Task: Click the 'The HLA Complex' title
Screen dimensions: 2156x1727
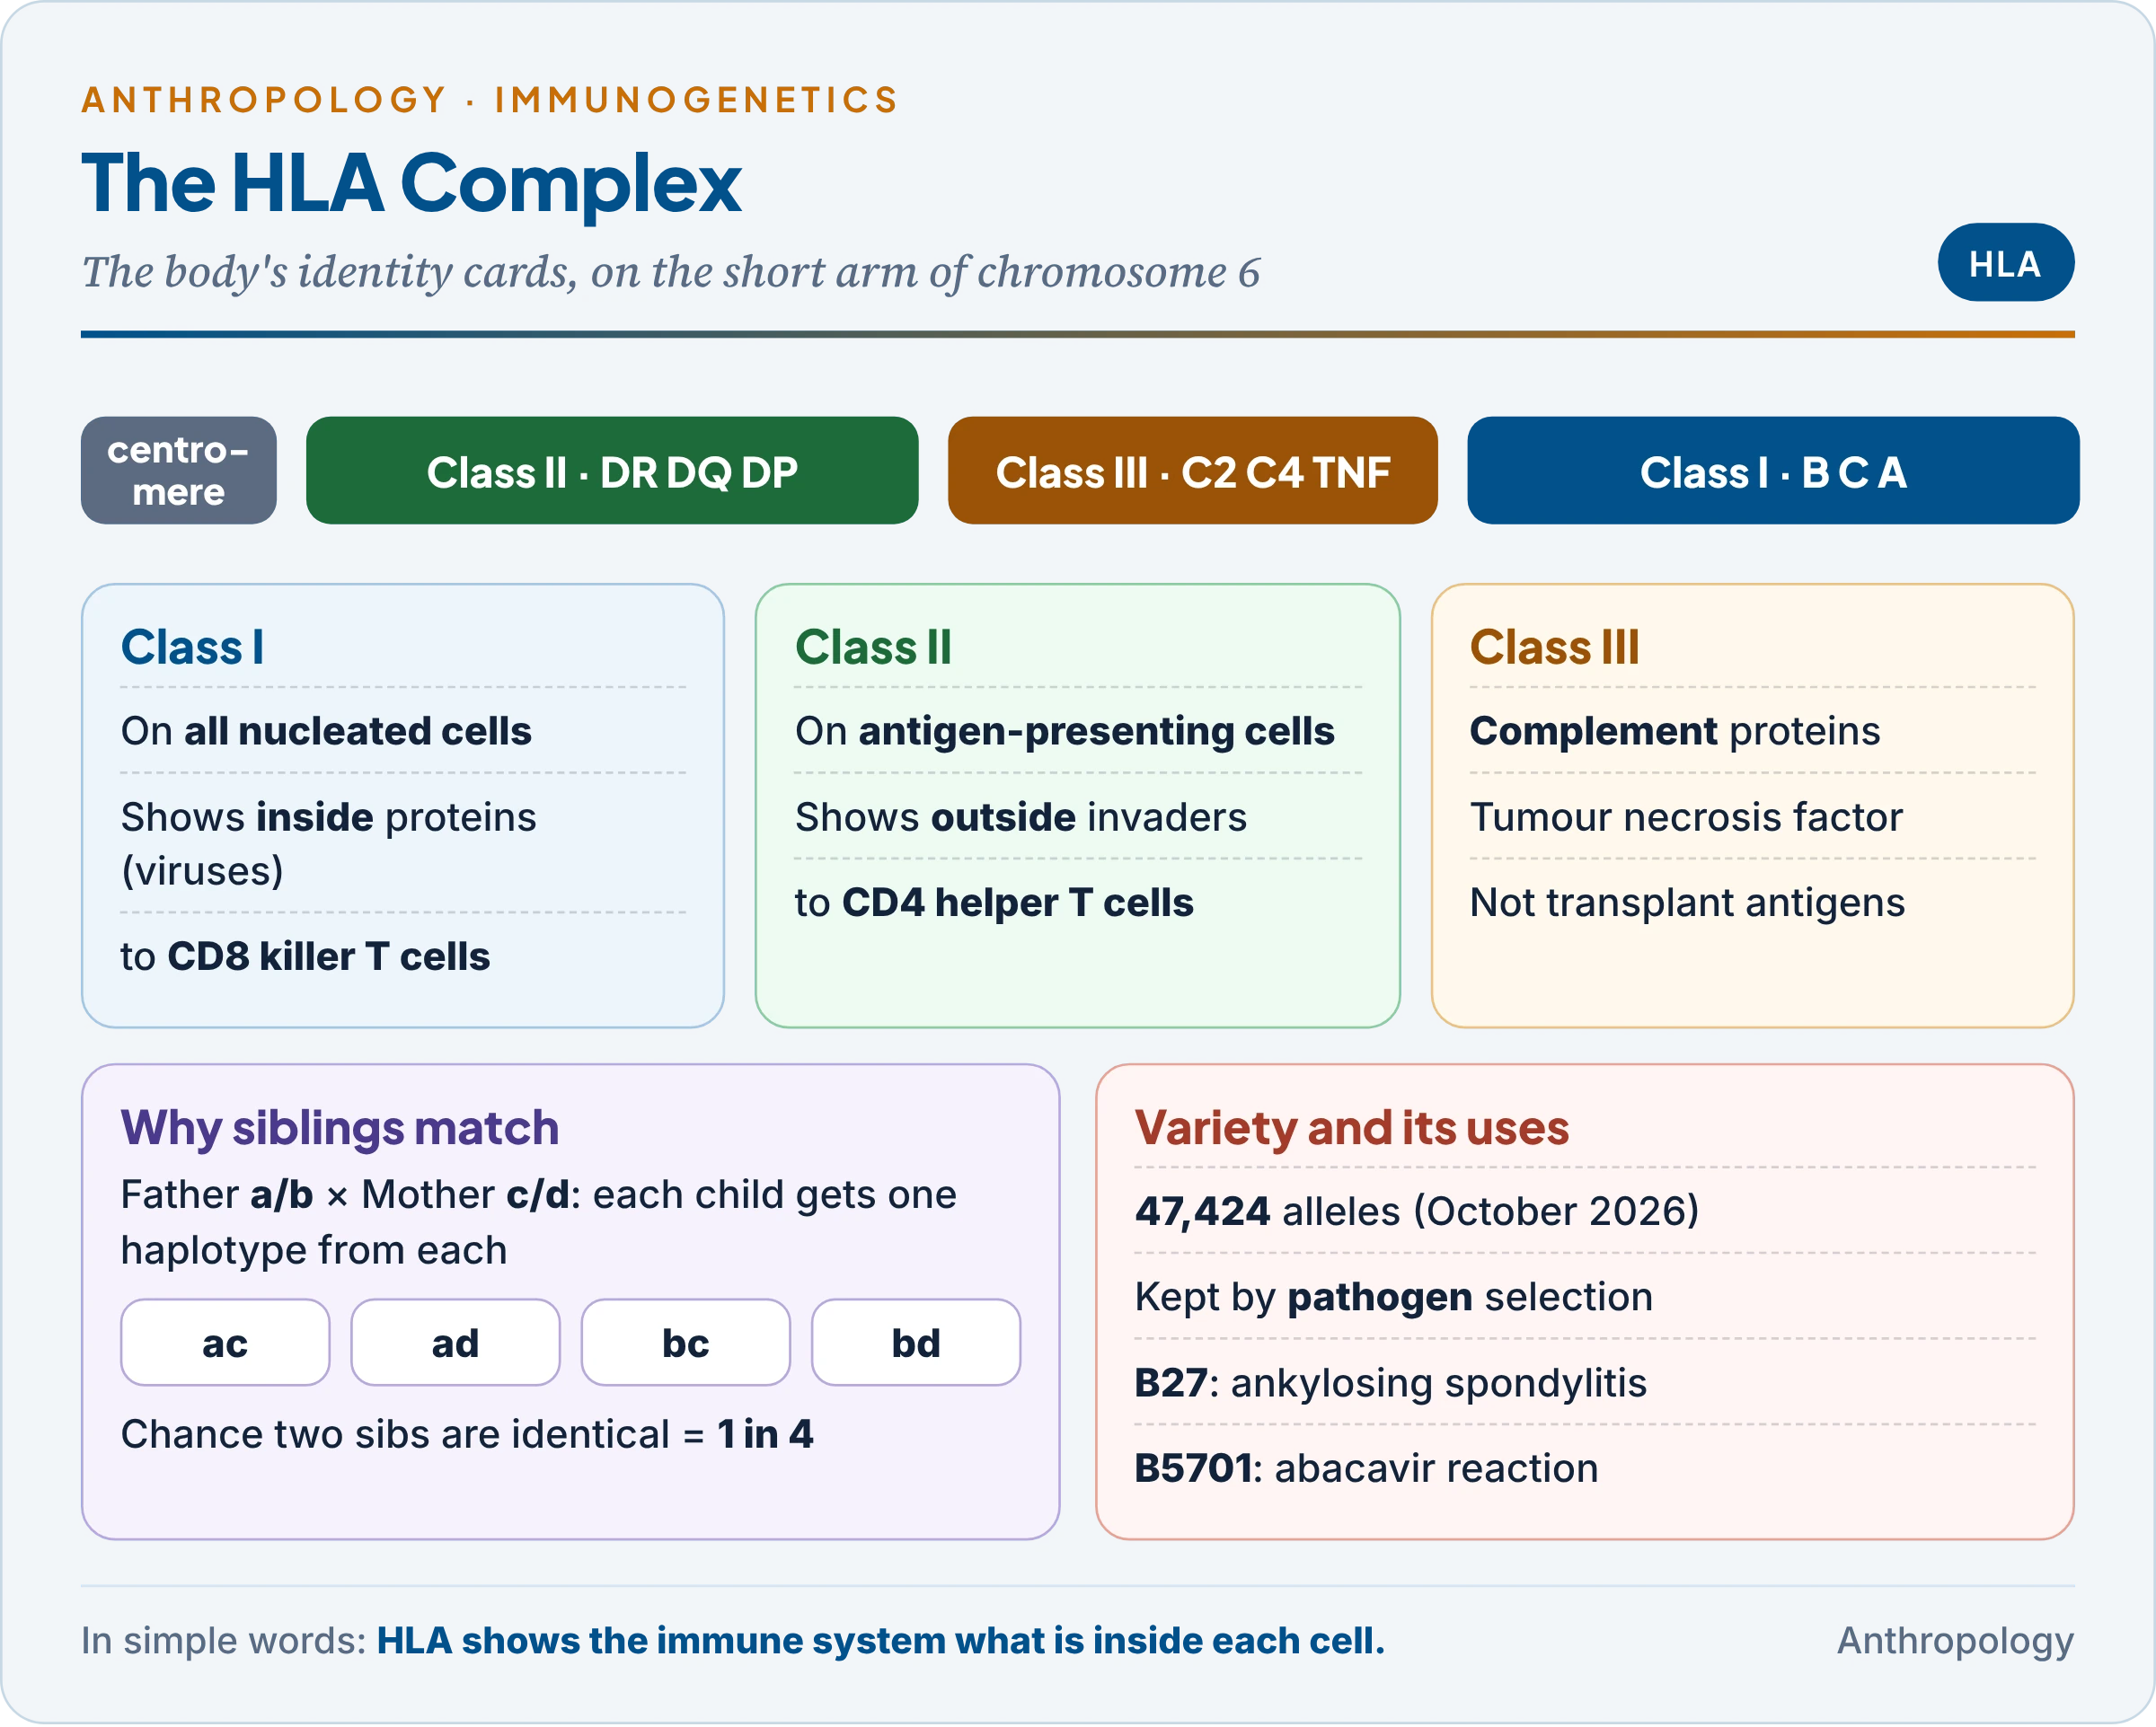Action: [411, 184]
